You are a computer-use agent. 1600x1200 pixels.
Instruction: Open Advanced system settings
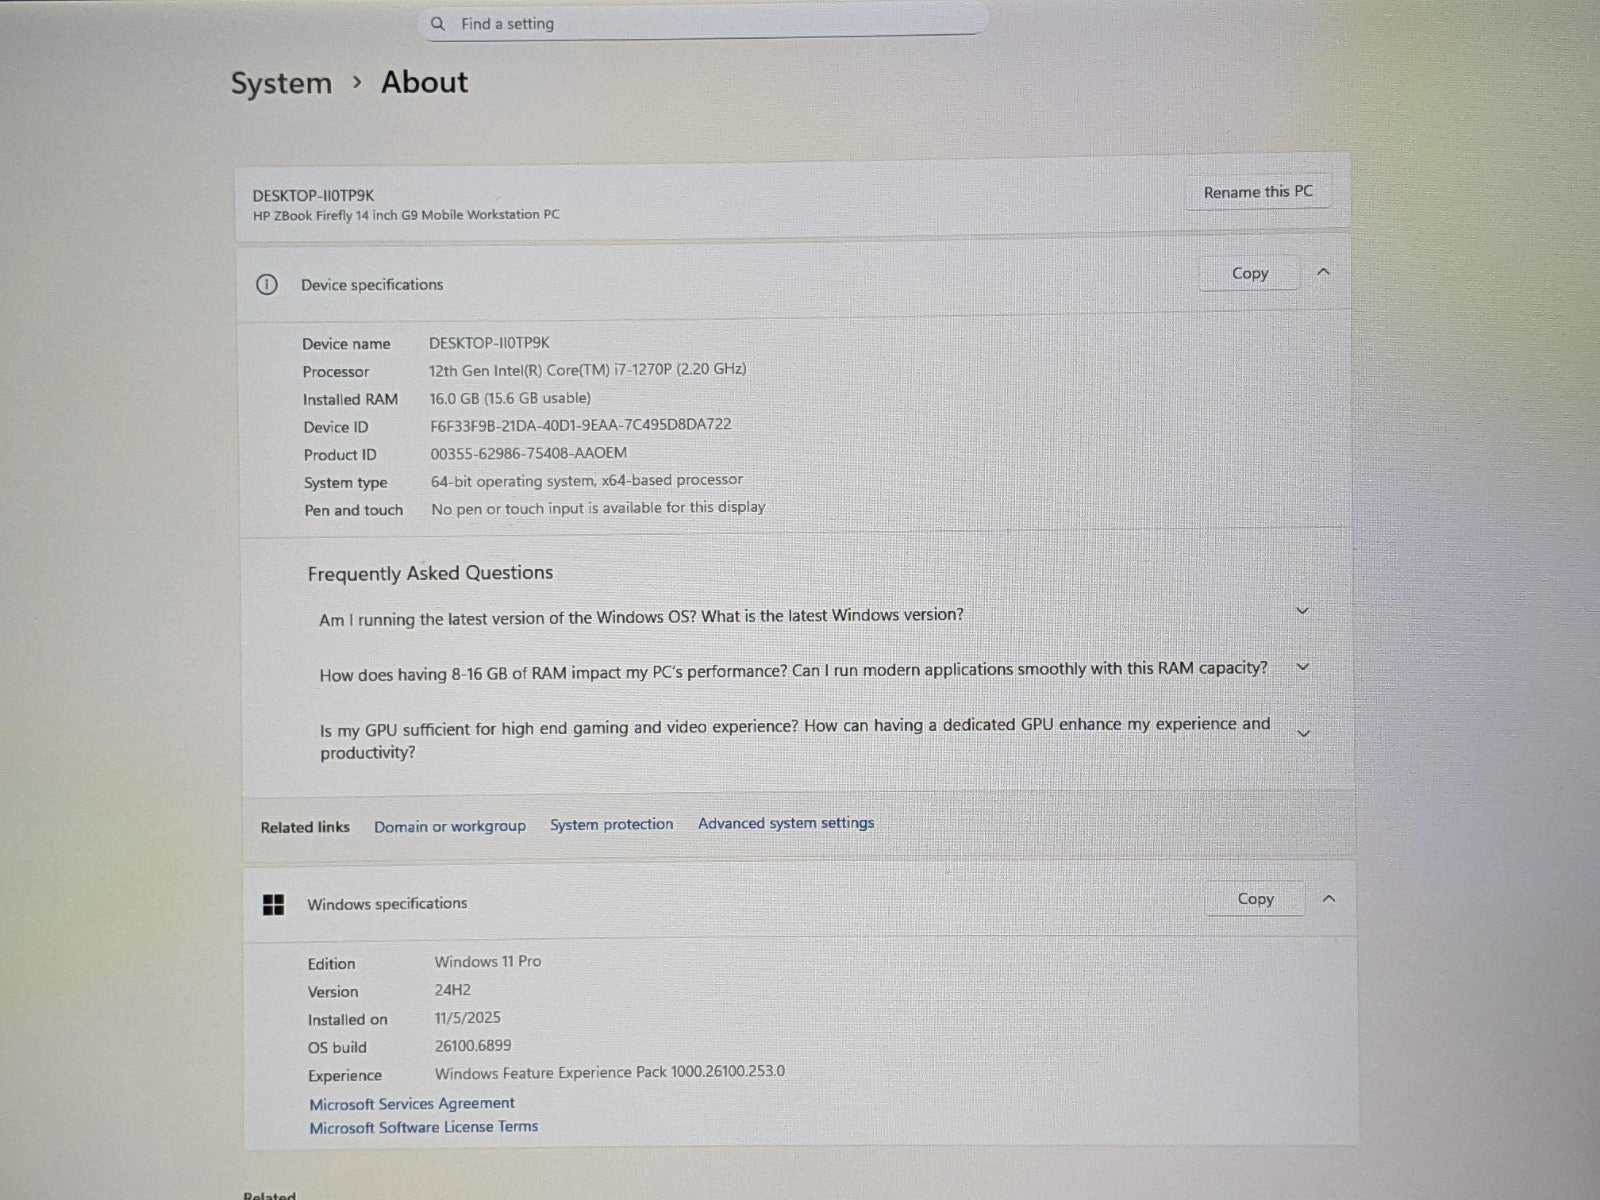pos(785,823)
